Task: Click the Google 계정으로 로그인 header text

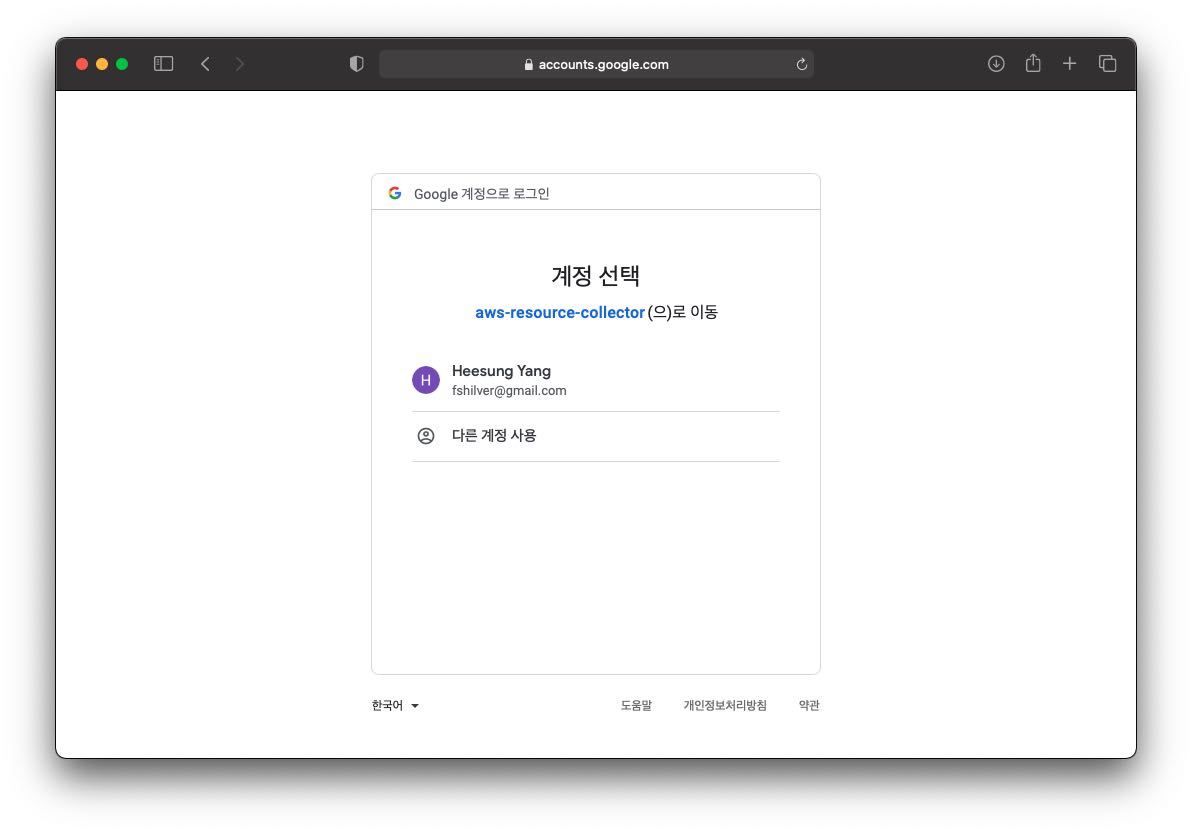Action: [x=481, y=194]
